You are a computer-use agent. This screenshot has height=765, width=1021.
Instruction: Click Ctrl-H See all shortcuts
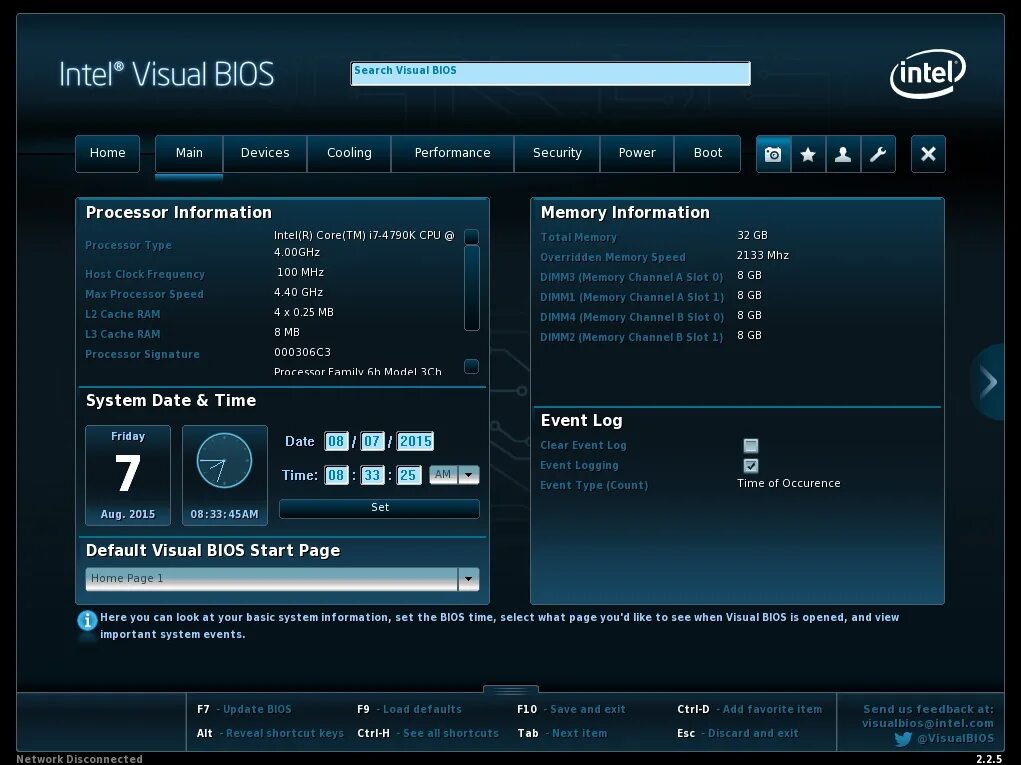(x=428, y=733)
